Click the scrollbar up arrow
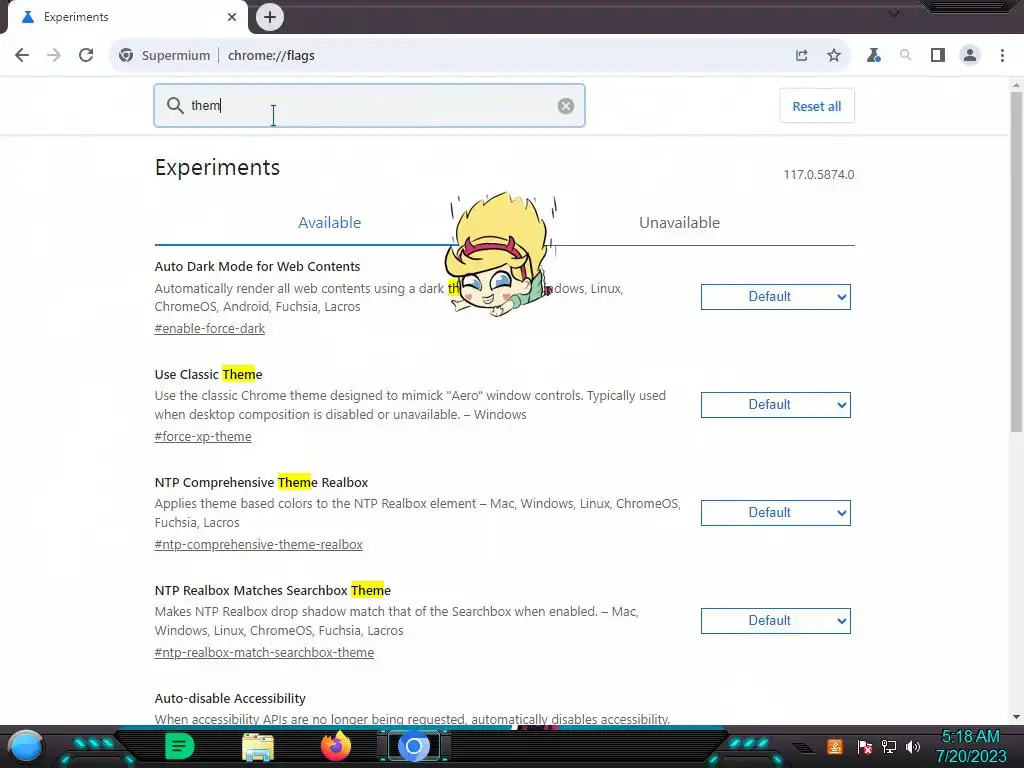Viewport: 1024px width, 768px height. click(1016, 85)
